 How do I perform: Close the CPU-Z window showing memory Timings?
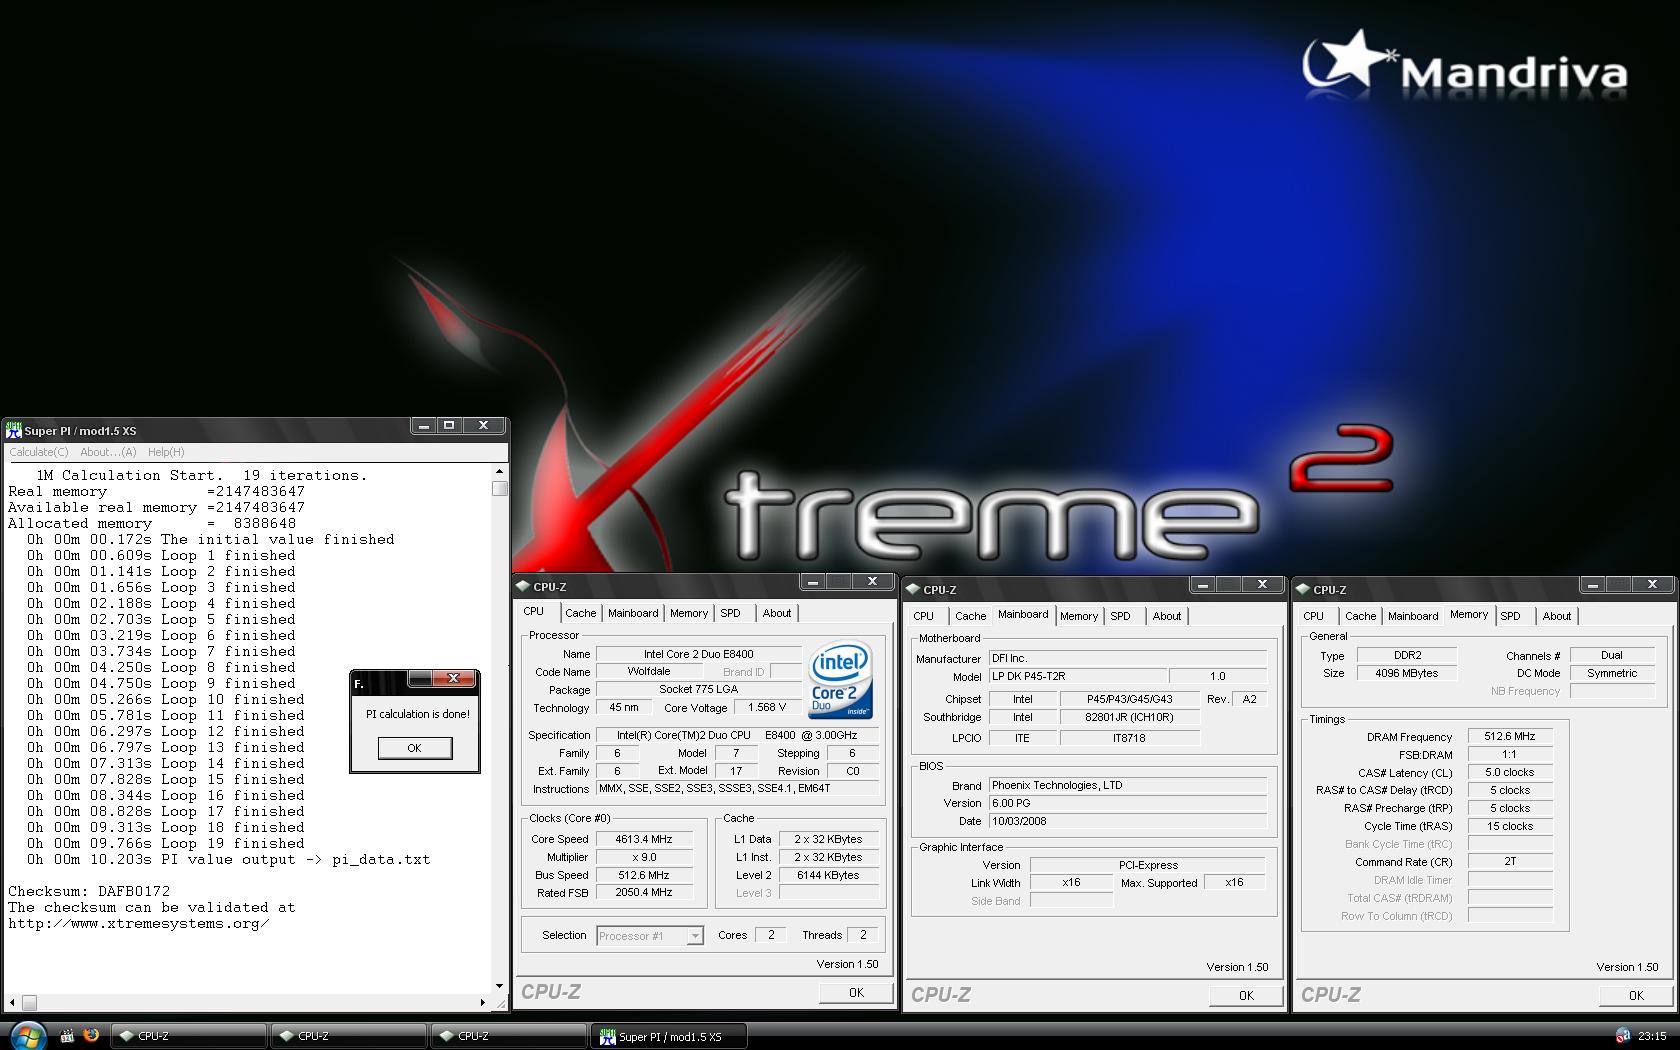(1652, 585)
